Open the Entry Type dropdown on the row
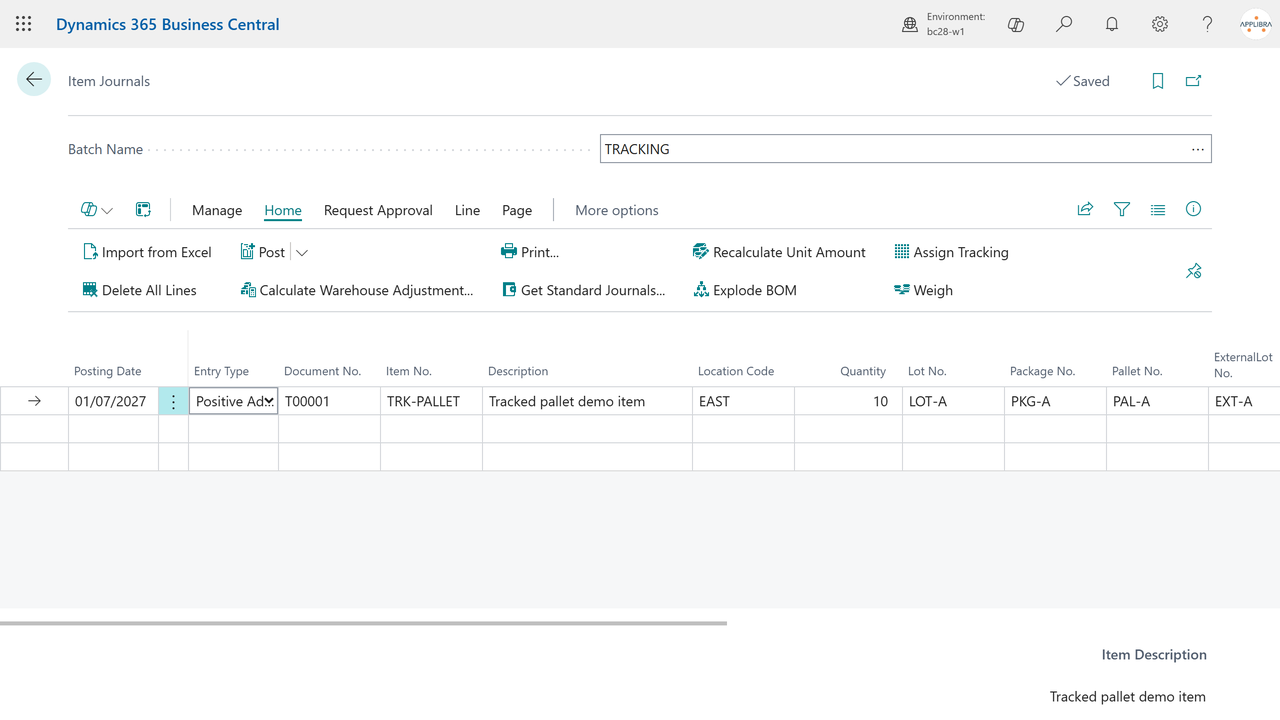The image size is (1280, 720). click(x=269, y=401)
